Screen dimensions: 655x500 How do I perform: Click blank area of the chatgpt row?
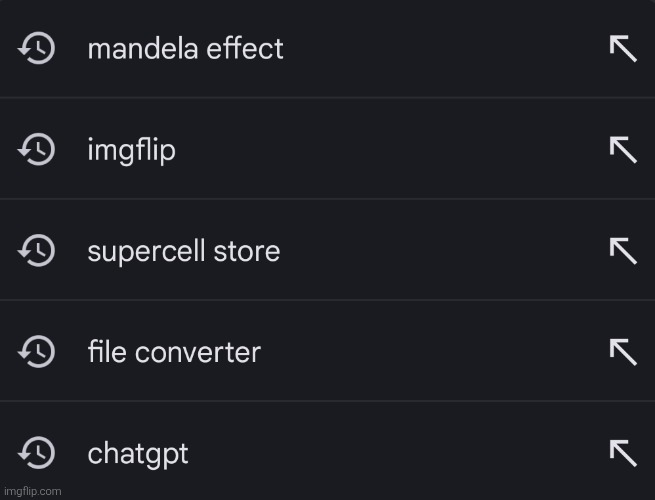click(x=400, y=452)
